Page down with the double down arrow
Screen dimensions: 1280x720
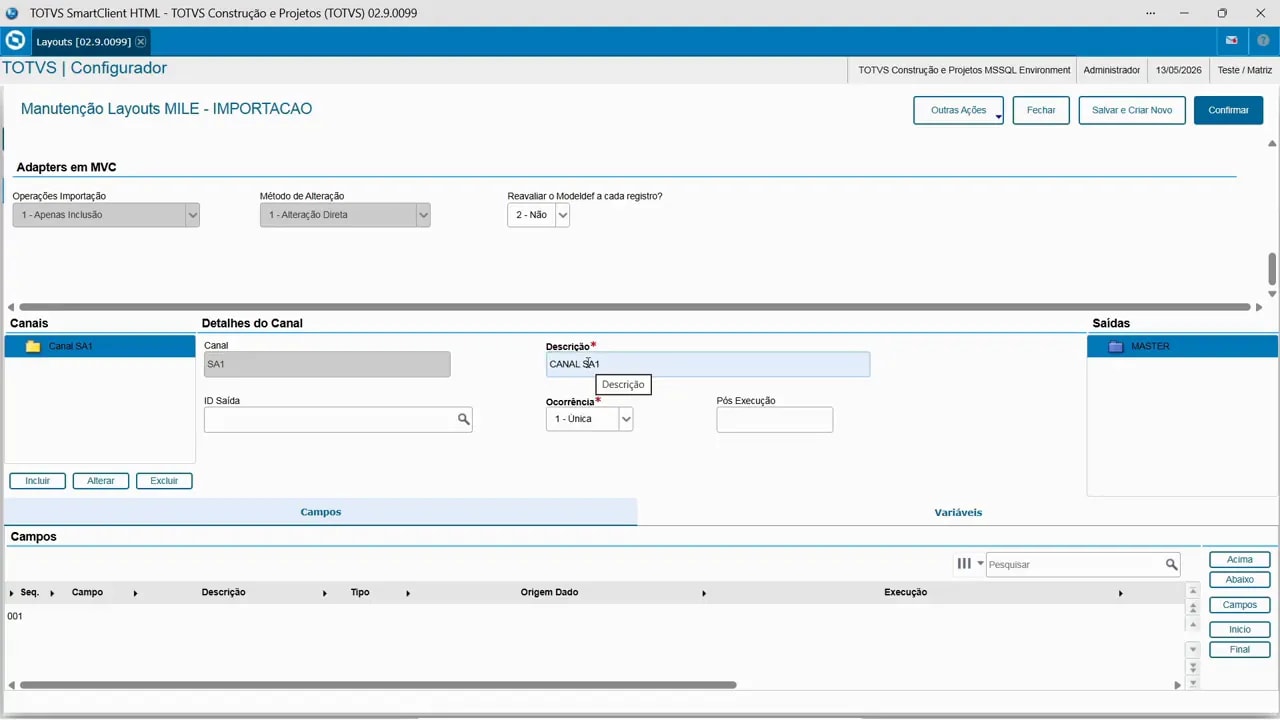click(1193, 667)
